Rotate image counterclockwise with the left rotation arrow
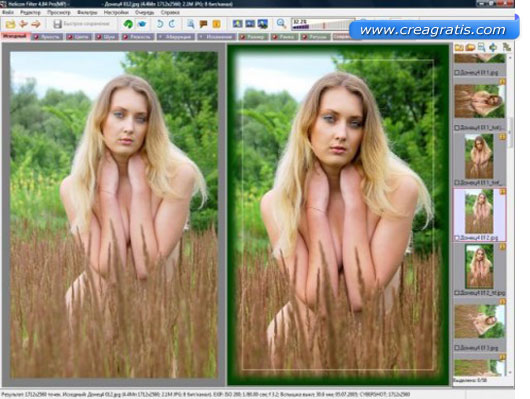This screenshot has height=399, width=530. pos(160,24)
